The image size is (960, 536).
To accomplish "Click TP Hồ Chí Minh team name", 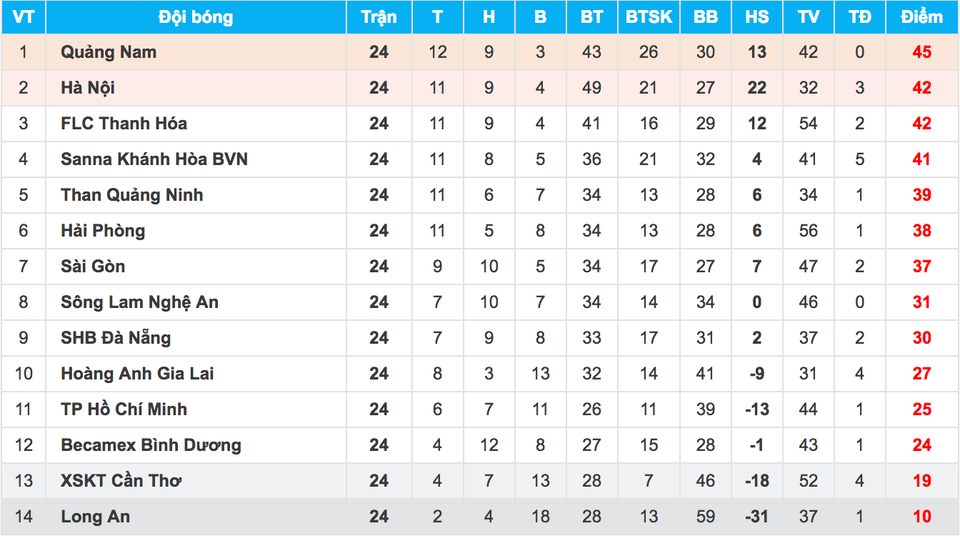I will 124,409.
